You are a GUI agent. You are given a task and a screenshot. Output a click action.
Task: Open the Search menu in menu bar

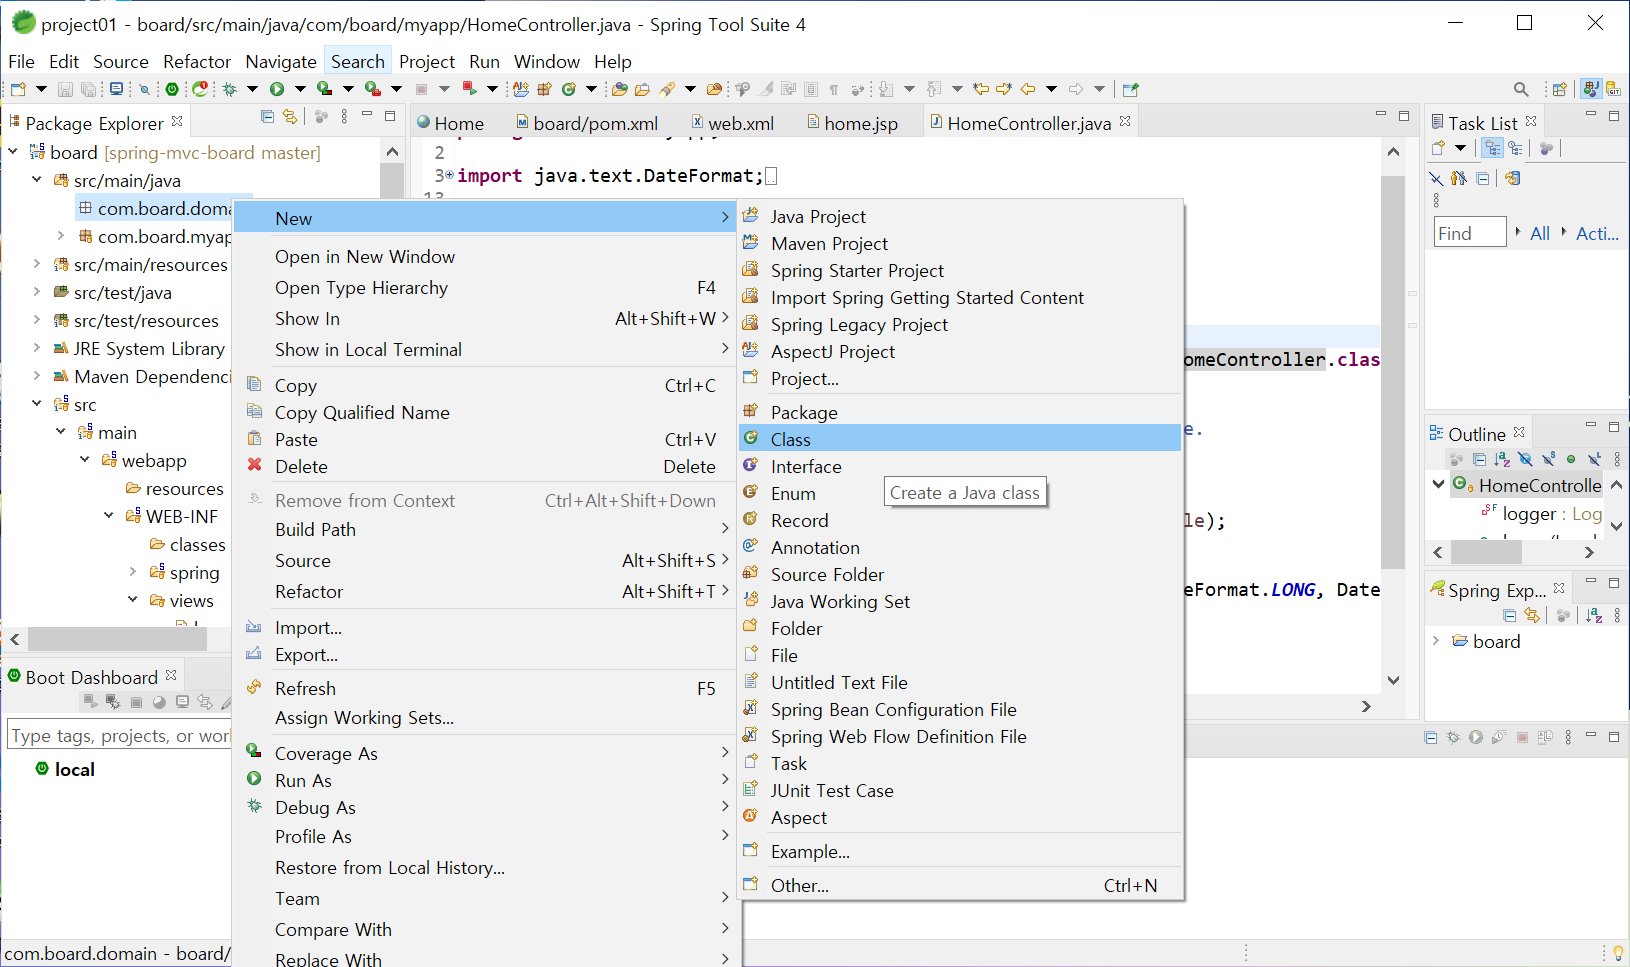click(357, 61)
